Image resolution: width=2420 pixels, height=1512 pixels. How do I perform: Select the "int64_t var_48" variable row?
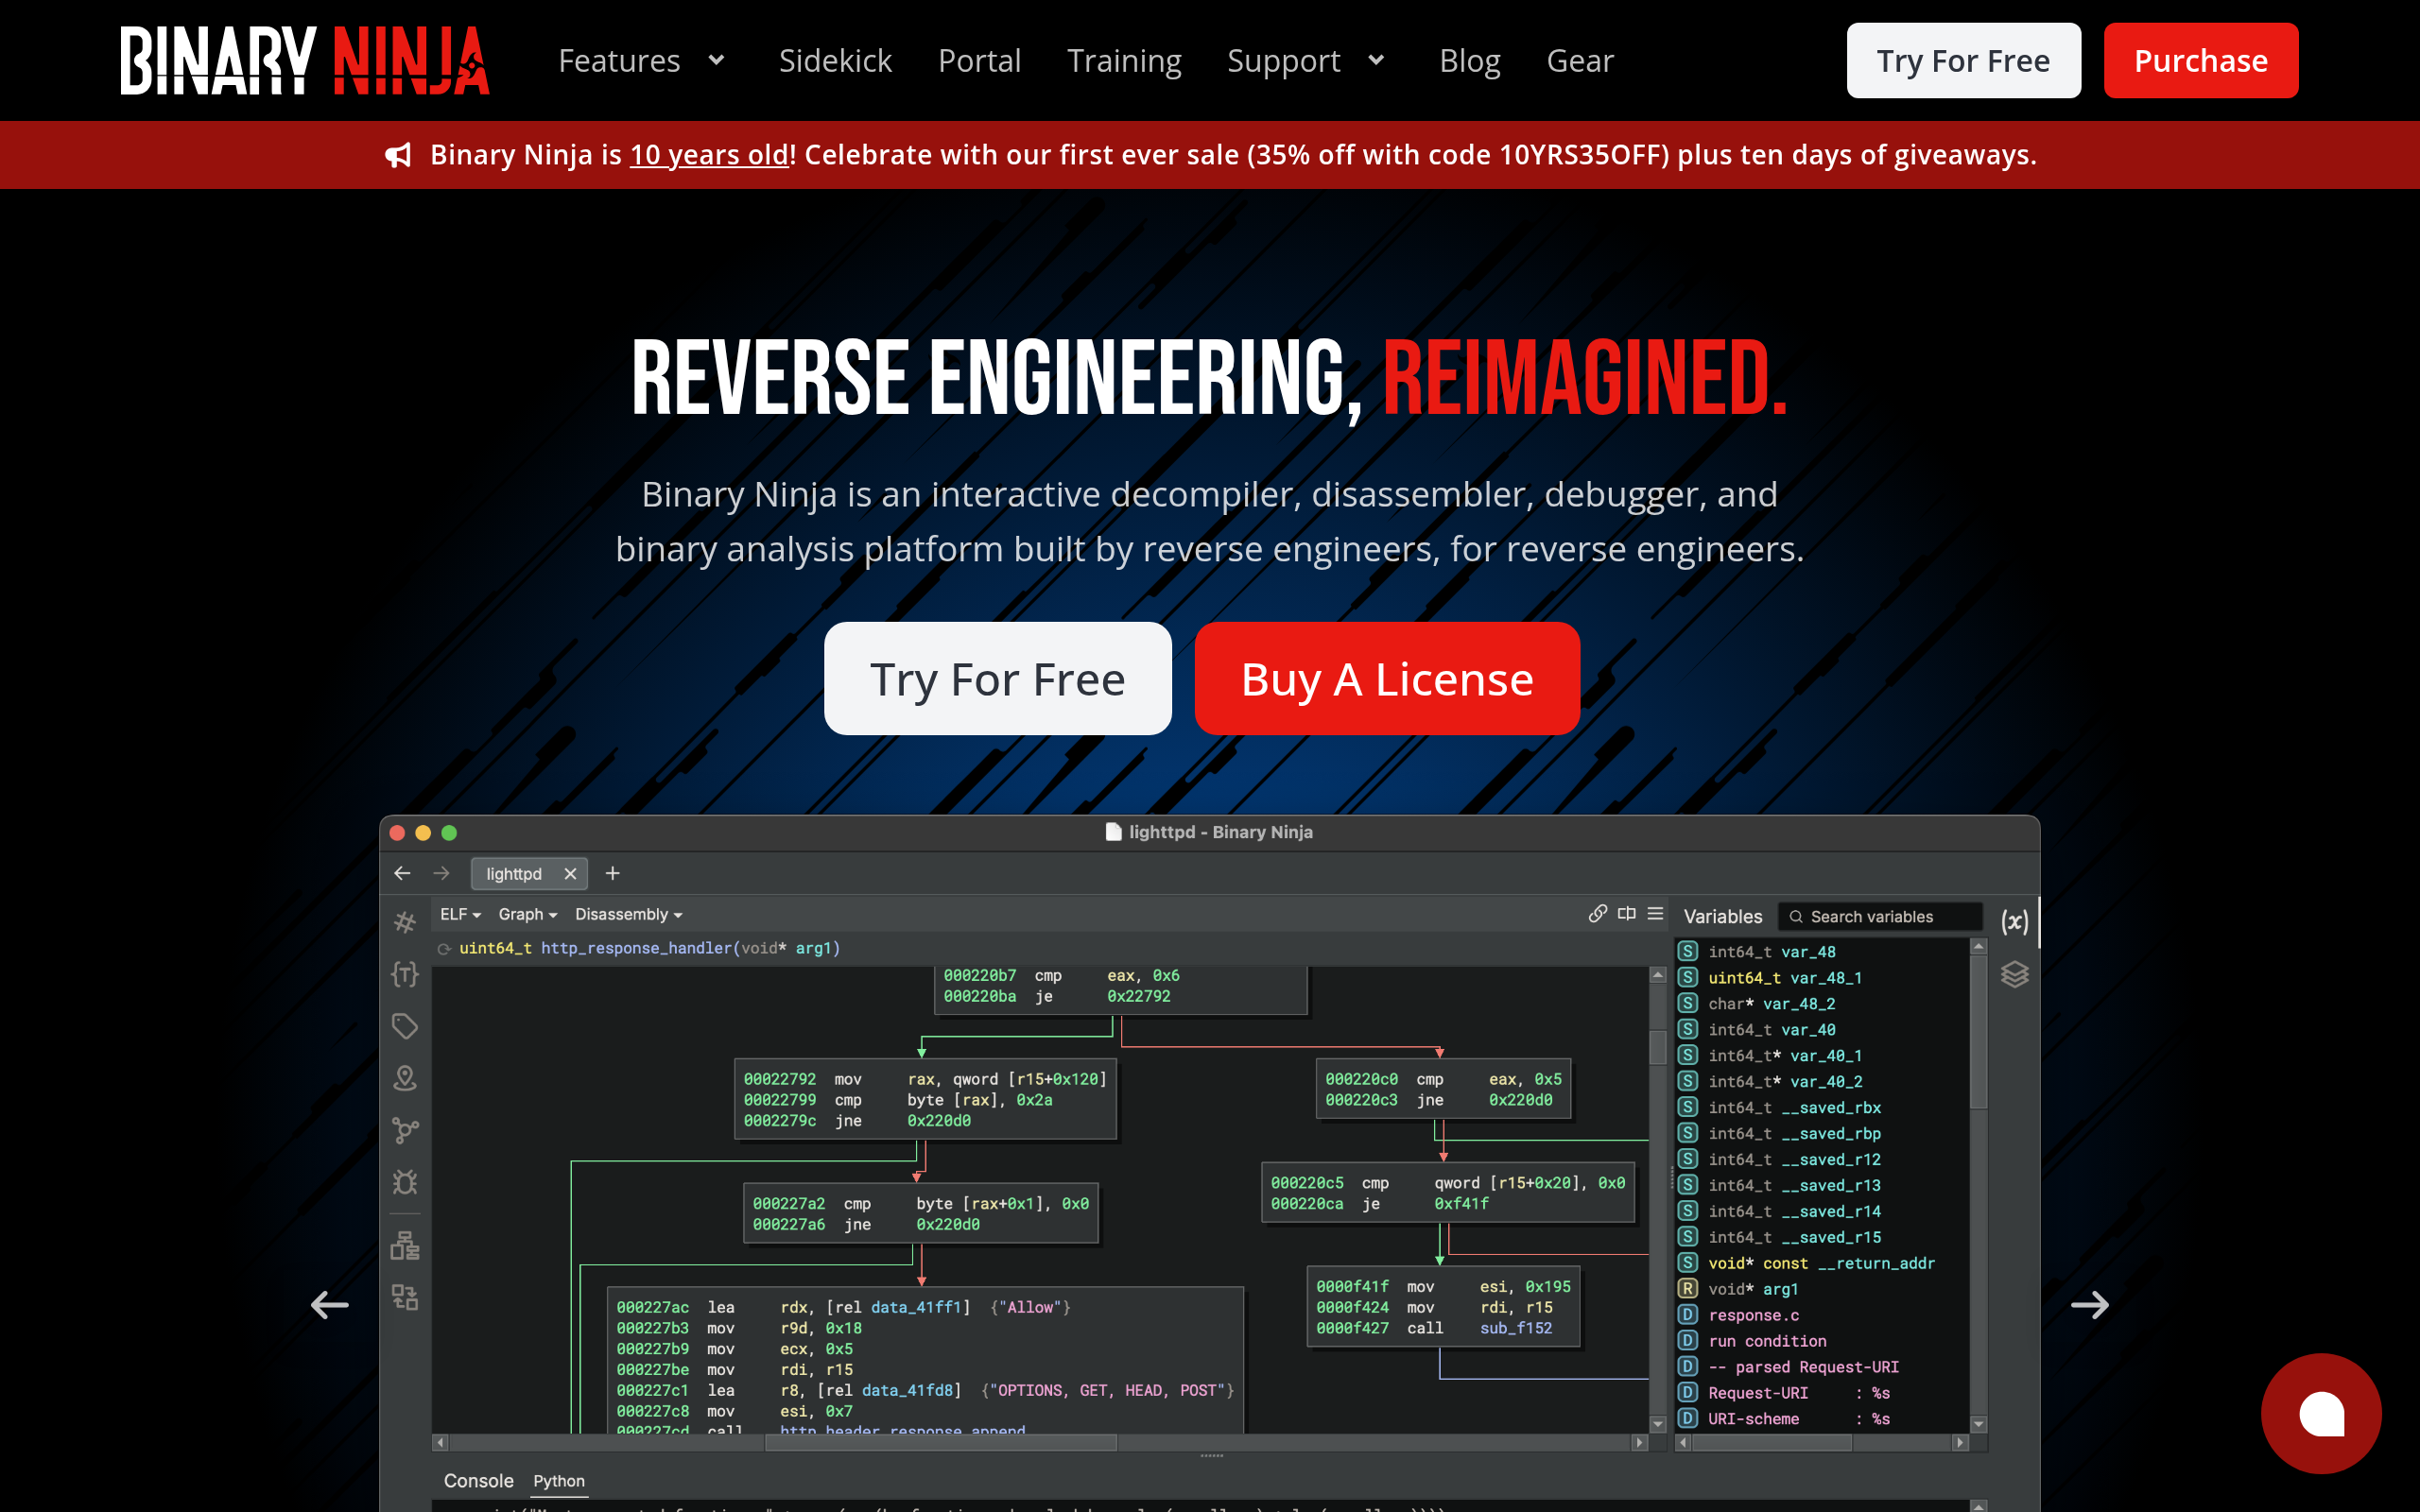click(1822, 952)
